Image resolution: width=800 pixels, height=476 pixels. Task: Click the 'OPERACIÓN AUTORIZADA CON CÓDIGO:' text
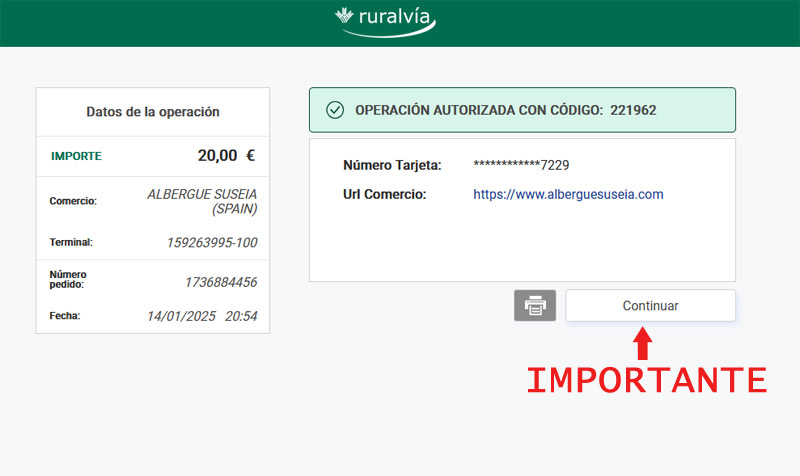pos(479,110)
